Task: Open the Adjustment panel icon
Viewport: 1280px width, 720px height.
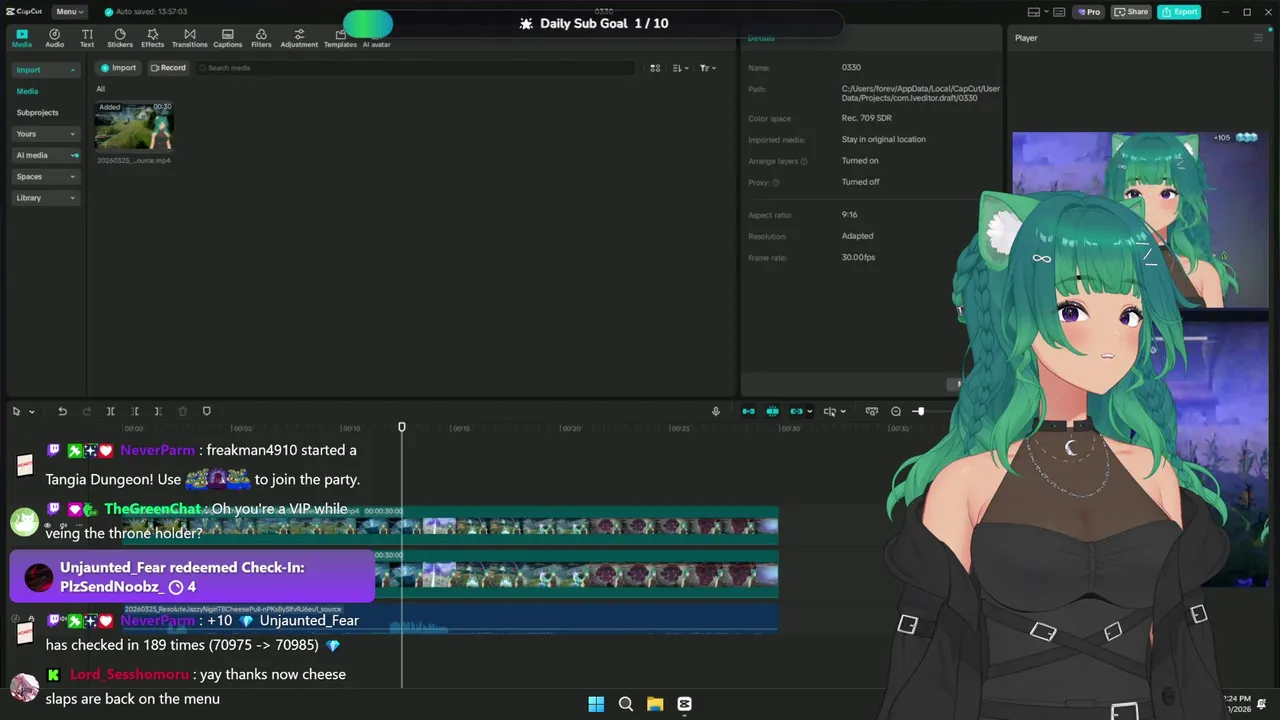Action: [299, 38]
